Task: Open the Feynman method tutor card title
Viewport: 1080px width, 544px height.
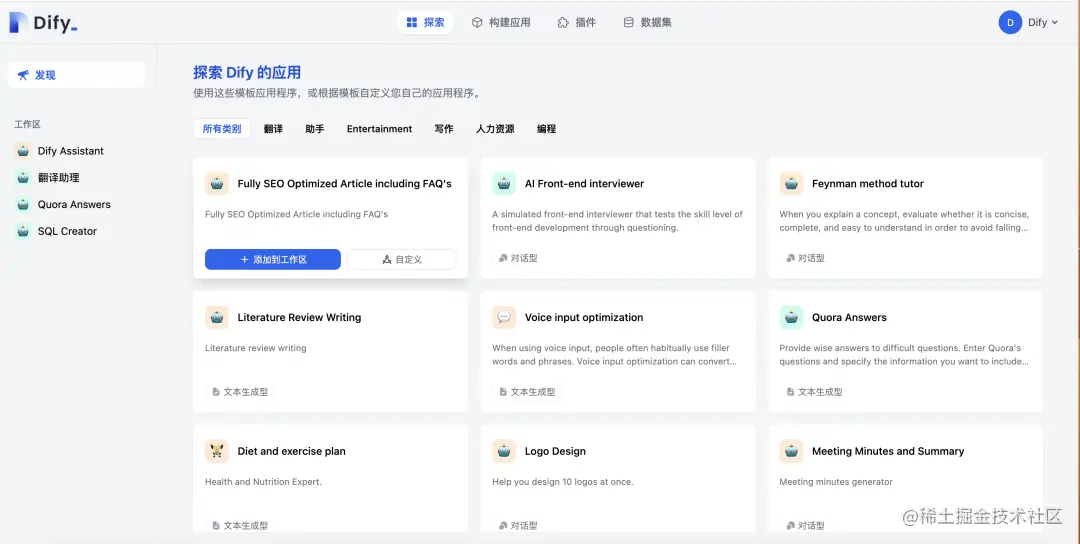Action: point(868,184)
